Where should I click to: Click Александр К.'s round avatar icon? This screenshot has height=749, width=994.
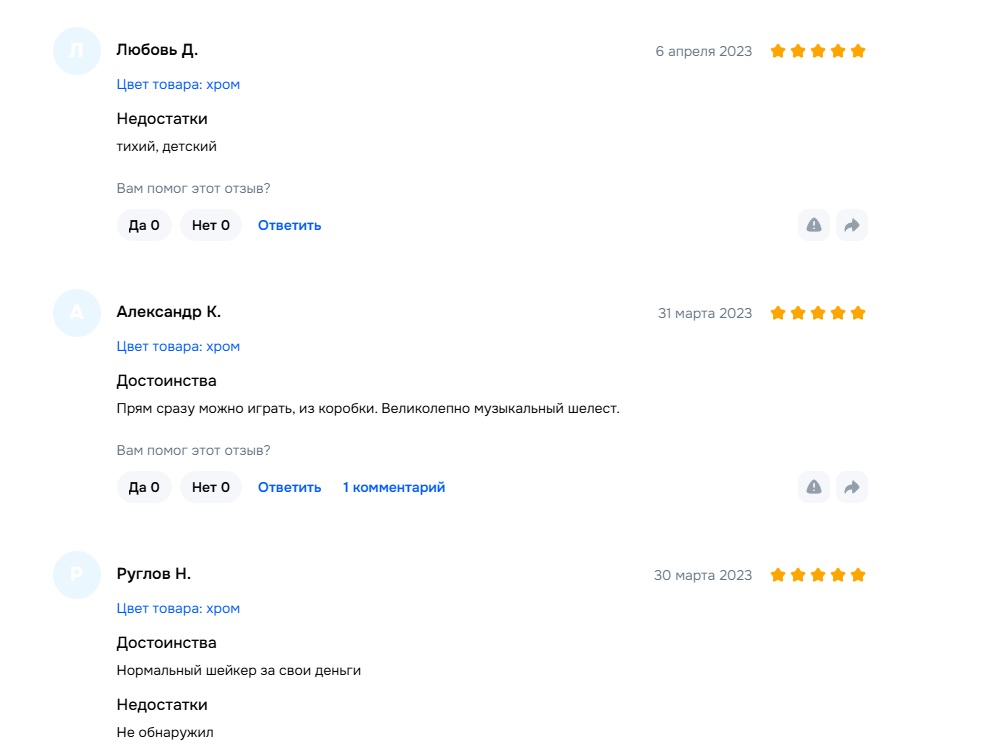77,313
